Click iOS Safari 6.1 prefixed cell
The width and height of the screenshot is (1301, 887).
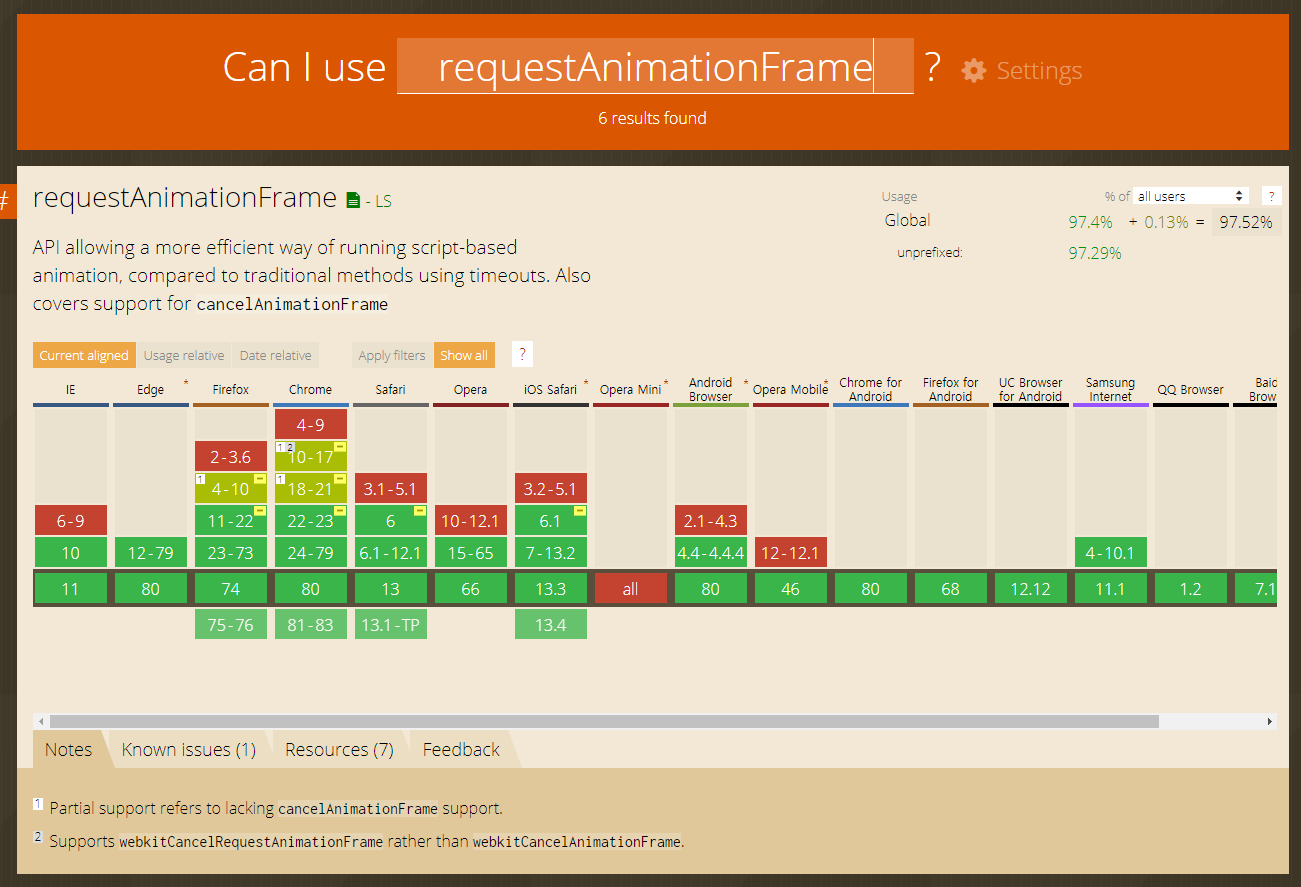pos(550,520)
